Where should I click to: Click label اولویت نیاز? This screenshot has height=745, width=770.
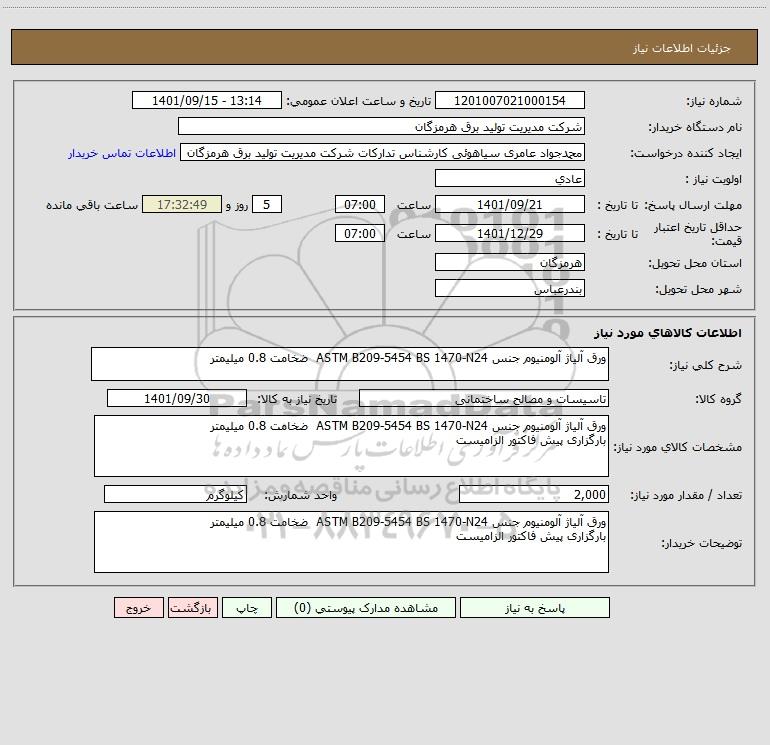[714, 179]
